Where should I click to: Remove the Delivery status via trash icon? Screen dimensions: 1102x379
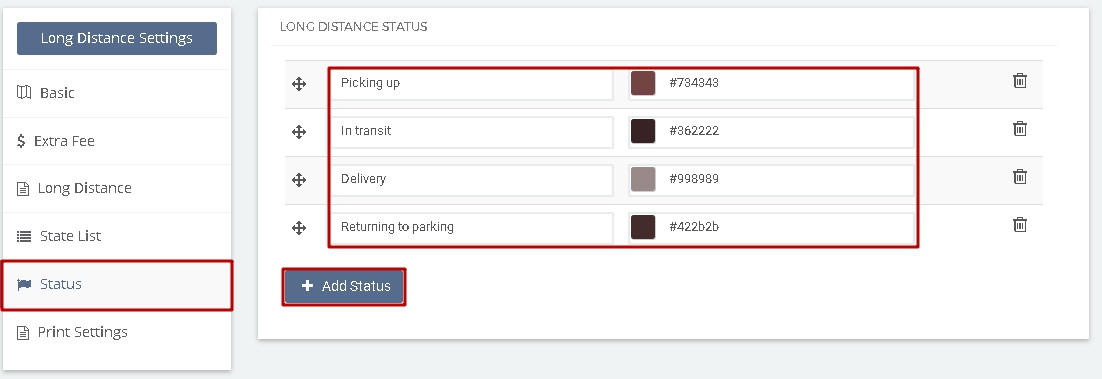[1020, 176]
